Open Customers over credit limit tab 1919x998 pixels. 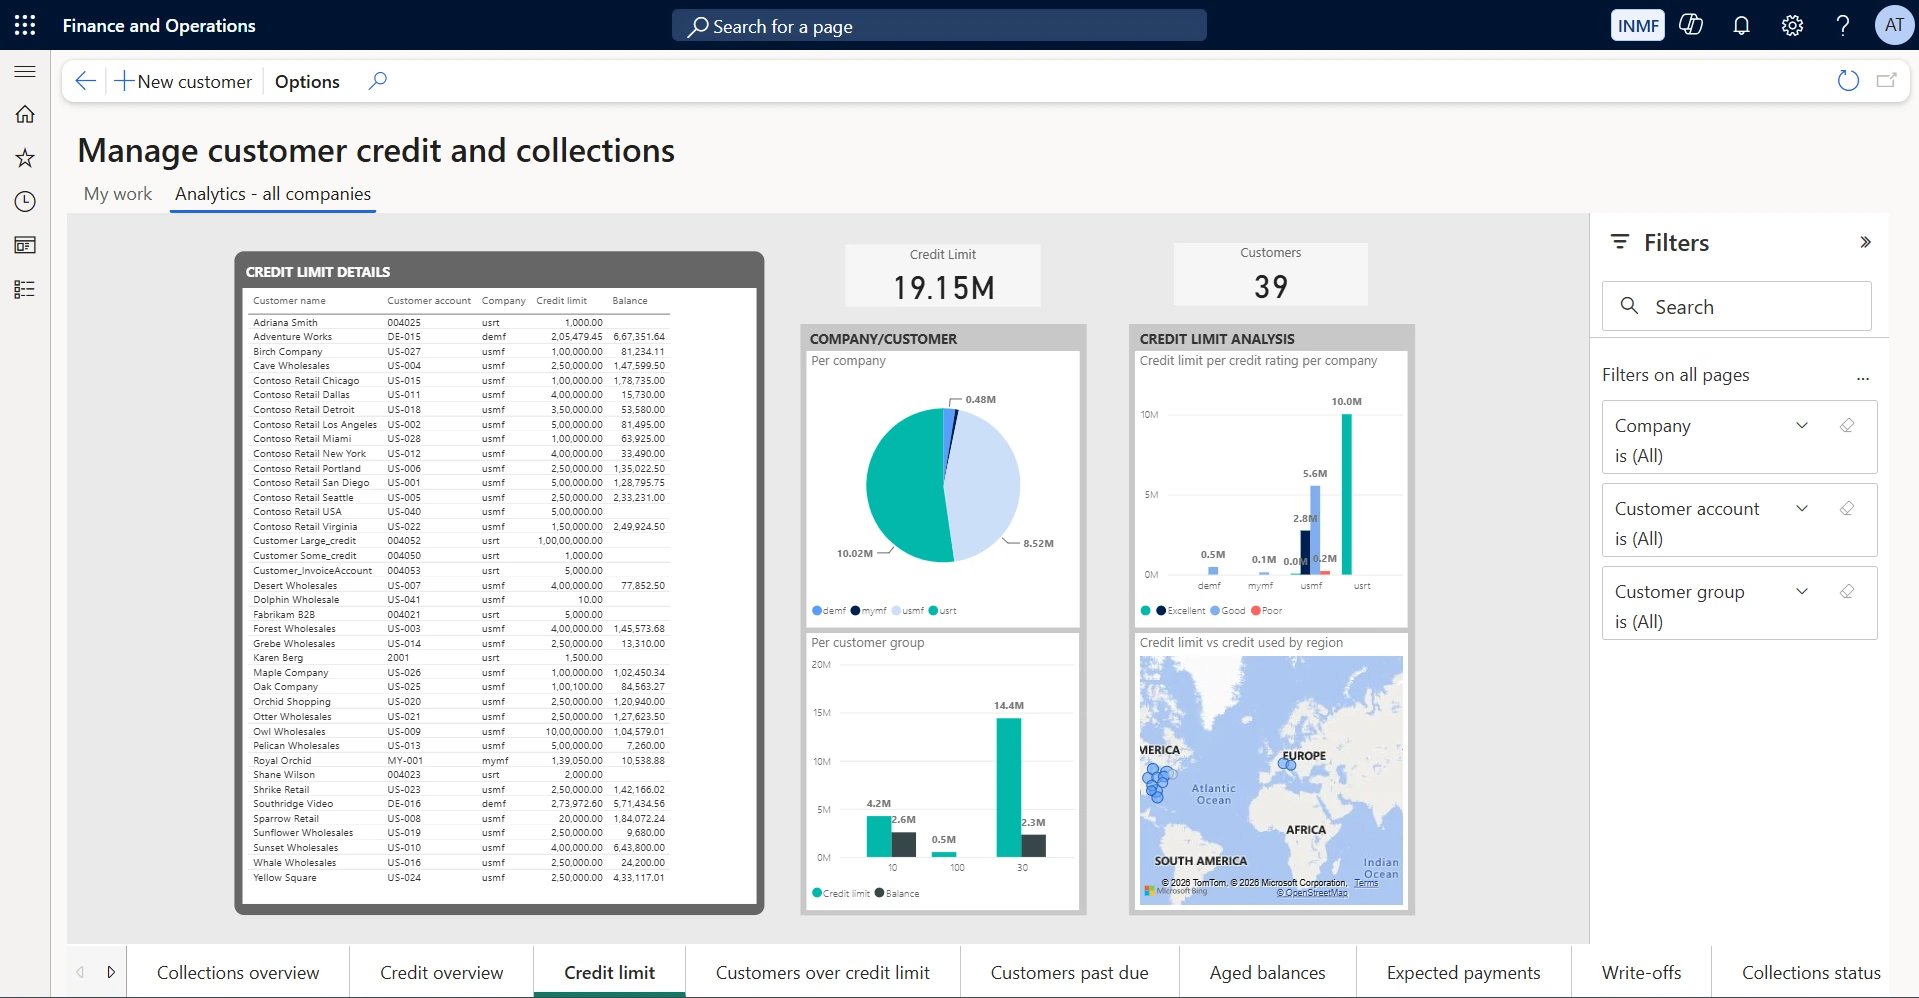coord(822,972)
